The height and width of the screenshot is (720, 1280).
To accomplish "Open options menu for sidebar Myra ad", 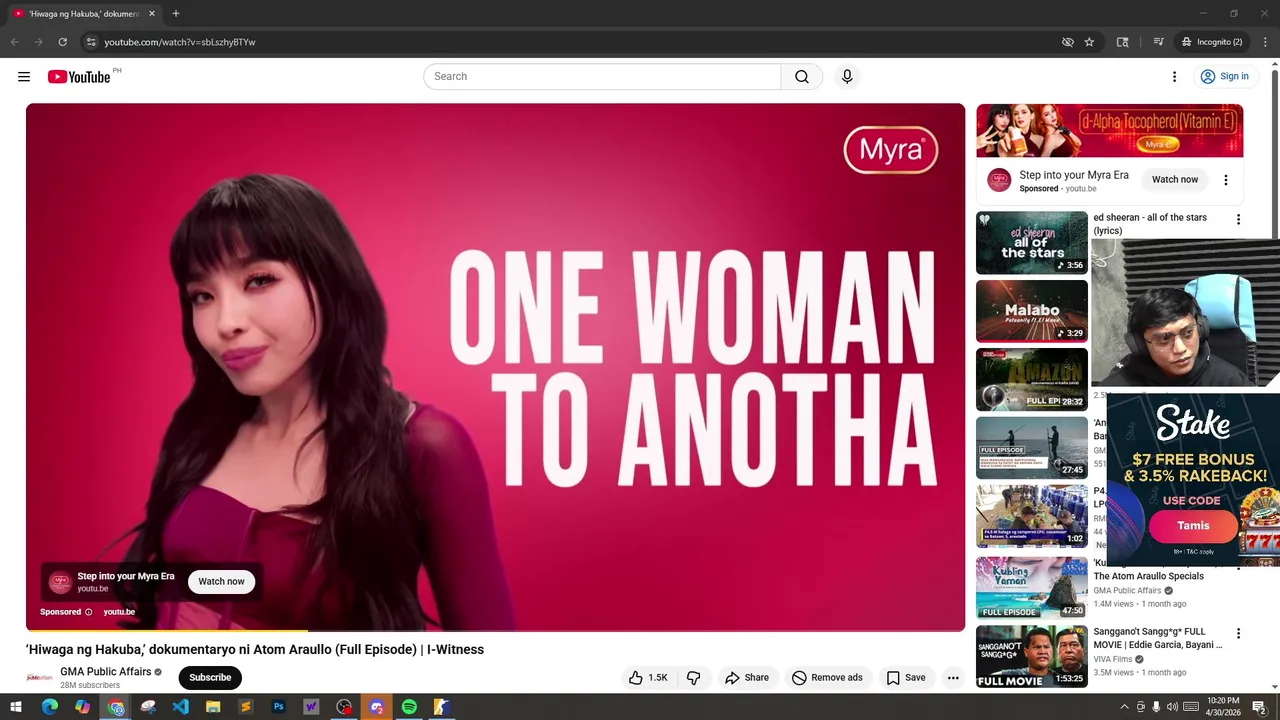I will tap(1226, 180).
